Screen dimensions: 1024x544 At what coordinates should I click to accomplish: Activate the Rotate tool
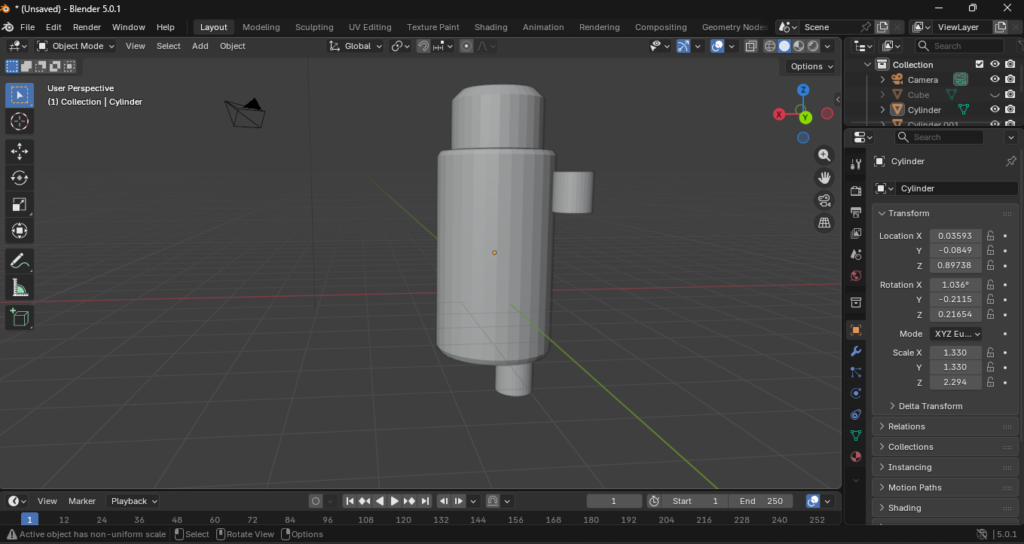19,178
